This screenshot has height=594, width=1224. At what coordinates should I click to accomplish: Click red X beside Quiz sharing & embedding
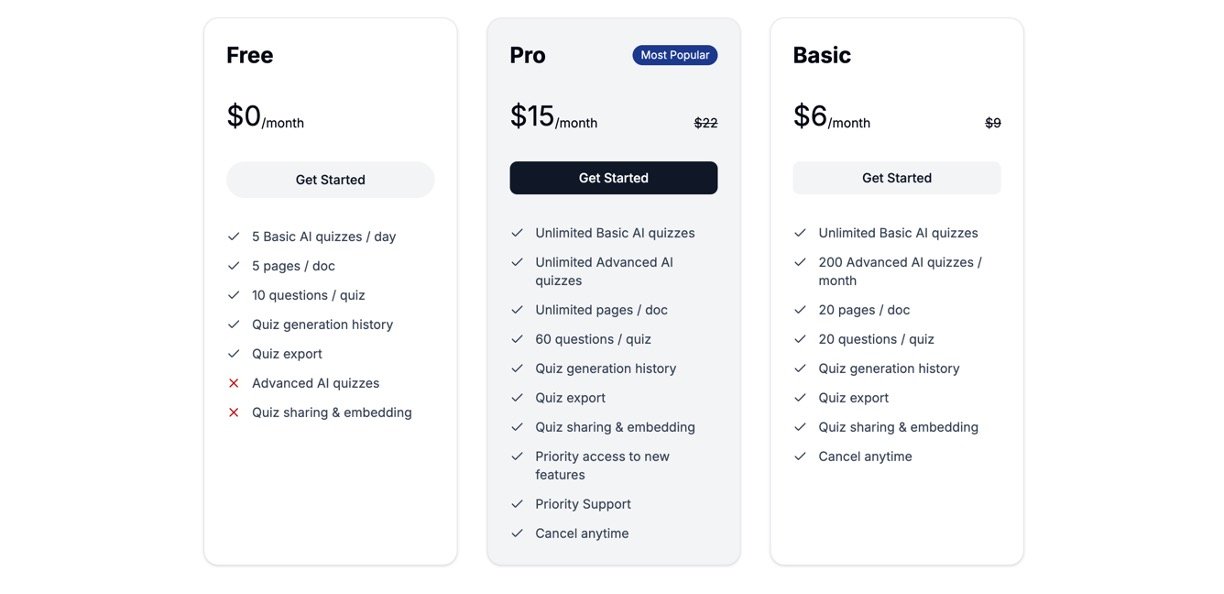tap(234, 412)
